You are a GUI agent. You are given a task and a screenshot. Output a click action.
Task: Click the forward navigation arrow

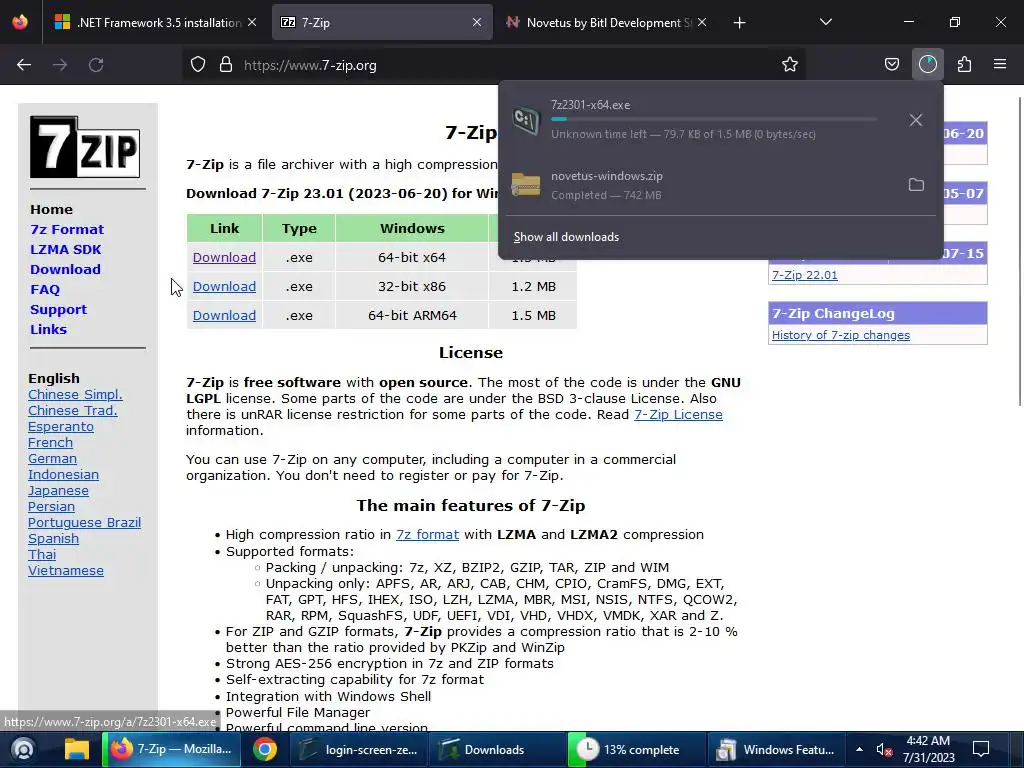pos(60,65)
